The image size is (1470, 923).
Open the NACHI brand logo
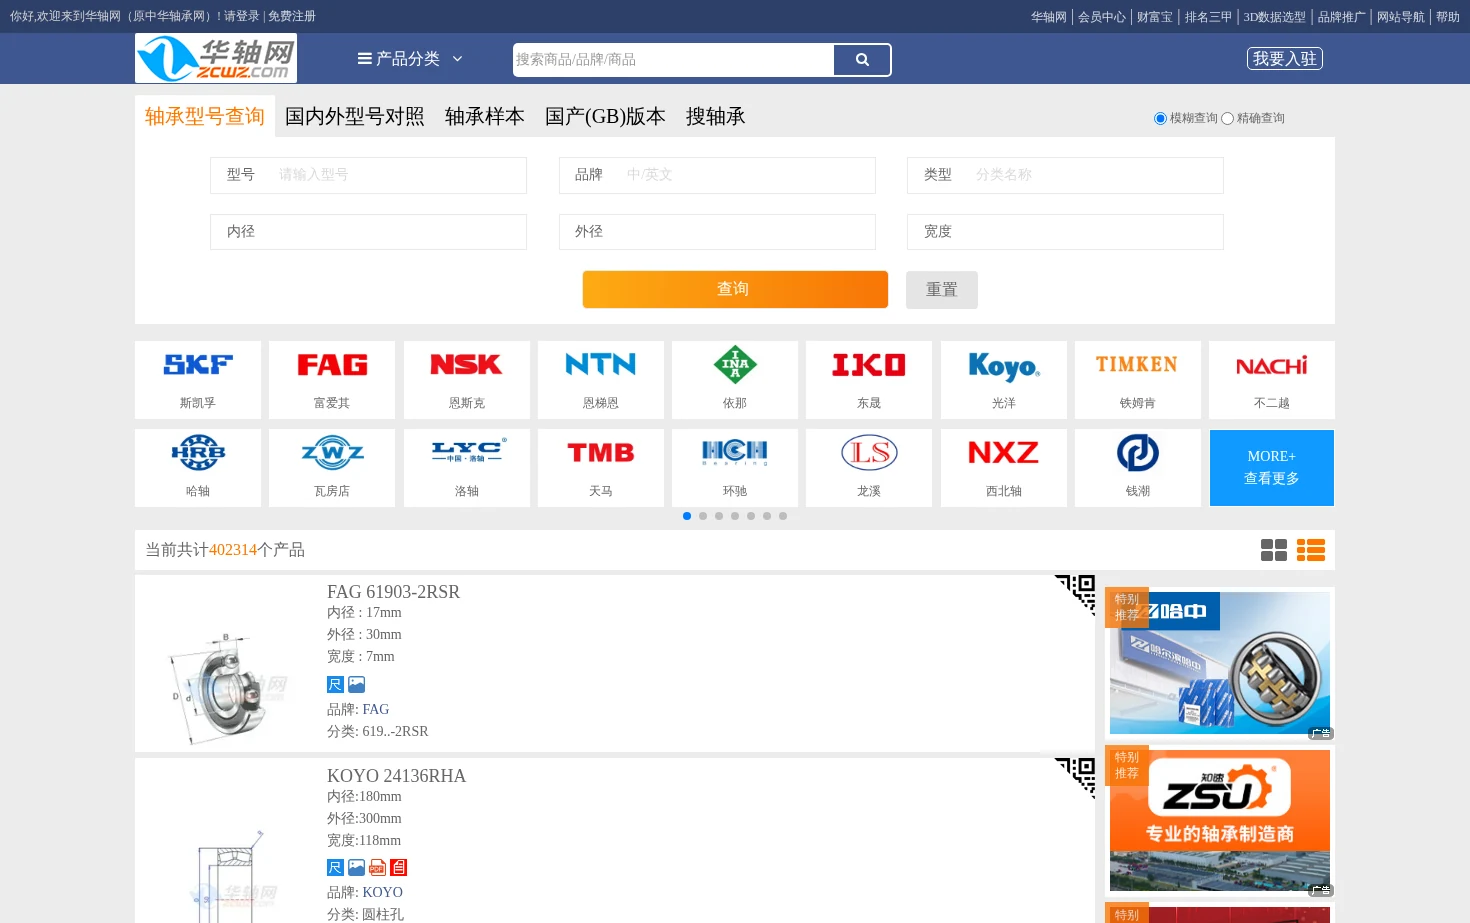coord(1272,366)
